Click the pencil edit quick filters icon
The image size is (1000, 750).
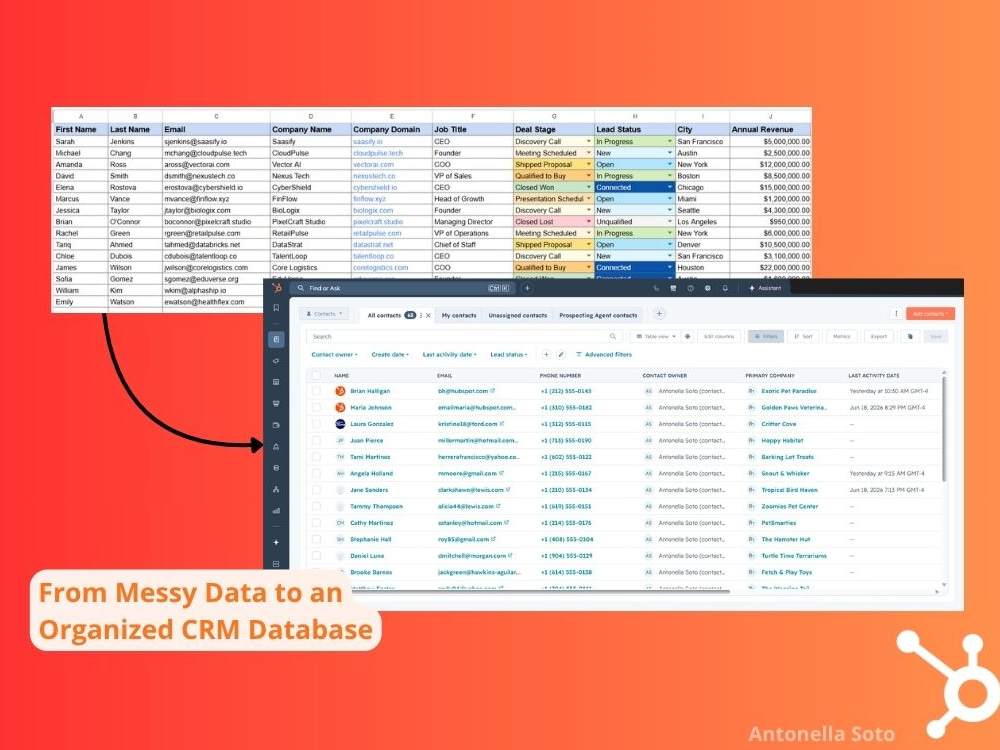pos(561,355)
